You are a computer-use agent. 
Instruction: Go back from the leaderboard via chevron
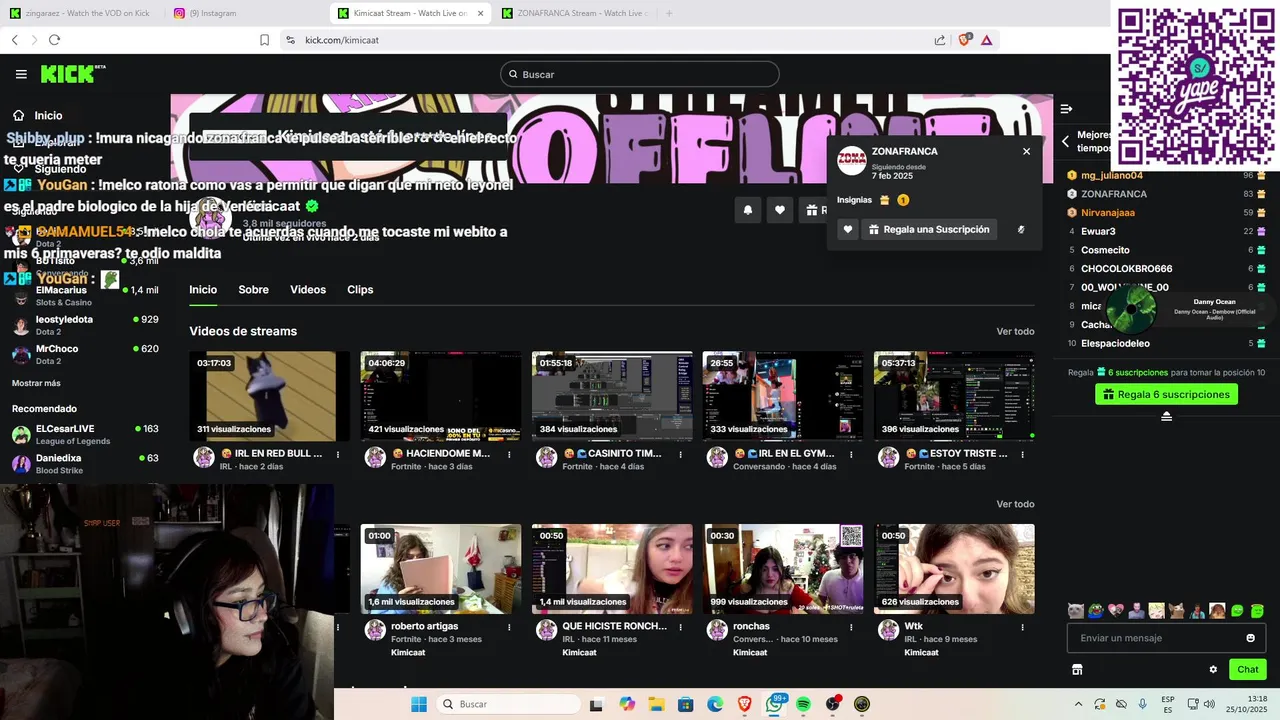pos(1066,141)
